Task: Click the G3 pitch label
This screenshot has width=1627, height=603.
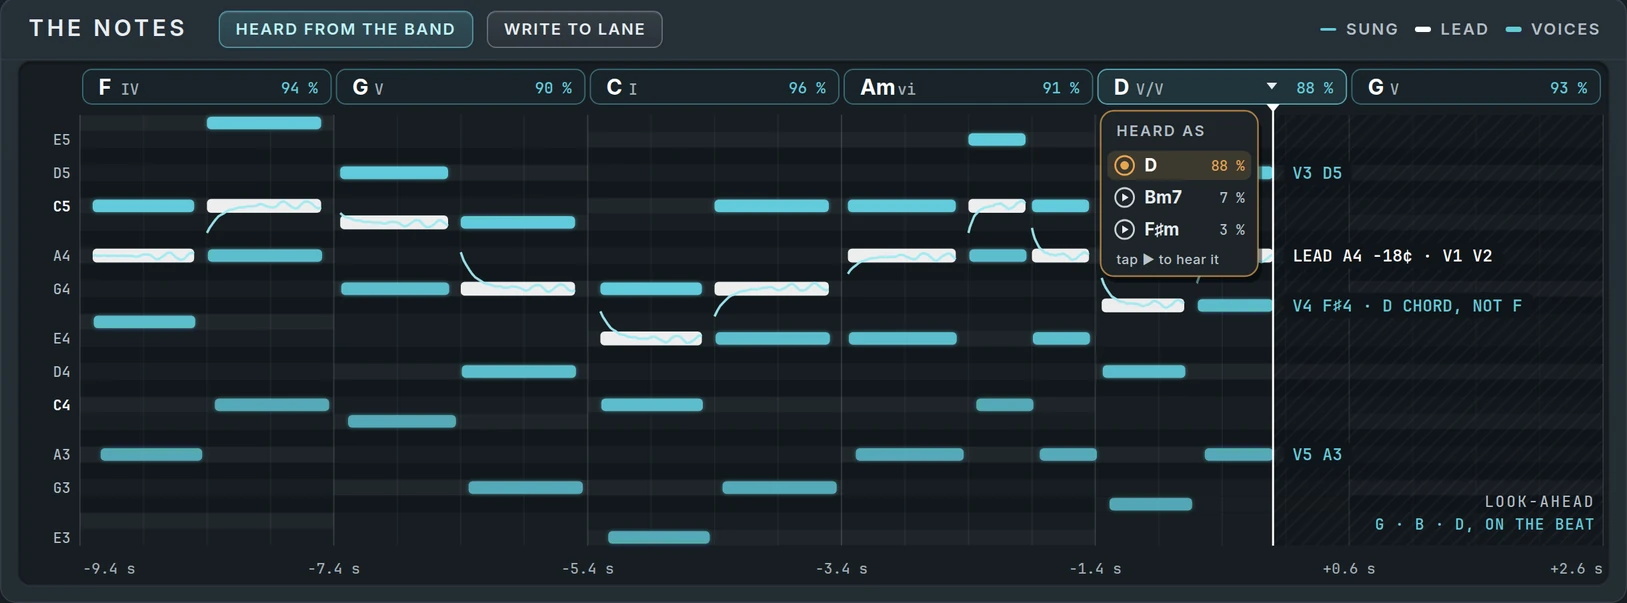Action: pyautogui.click(x=62, y=487)
